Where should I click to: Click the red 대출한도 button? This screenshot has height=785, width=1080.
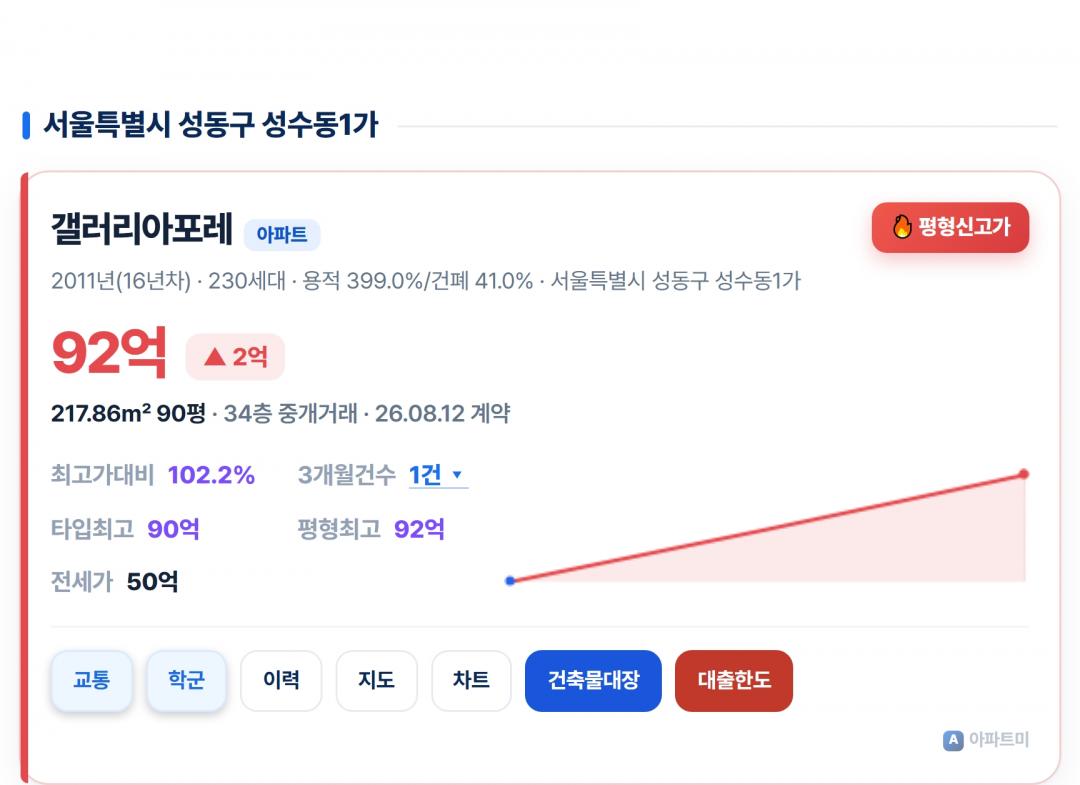pyautogui.click(x=734, y=680)
